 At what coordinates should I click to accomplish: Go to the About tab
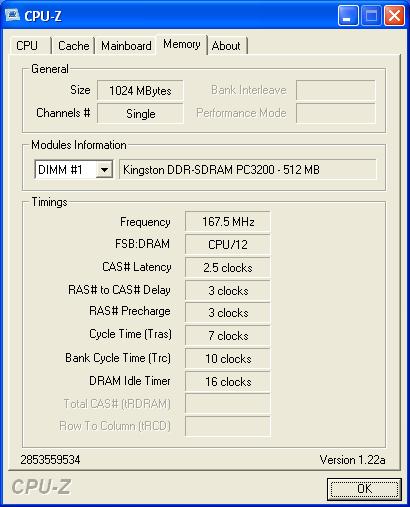pos(227,46)
